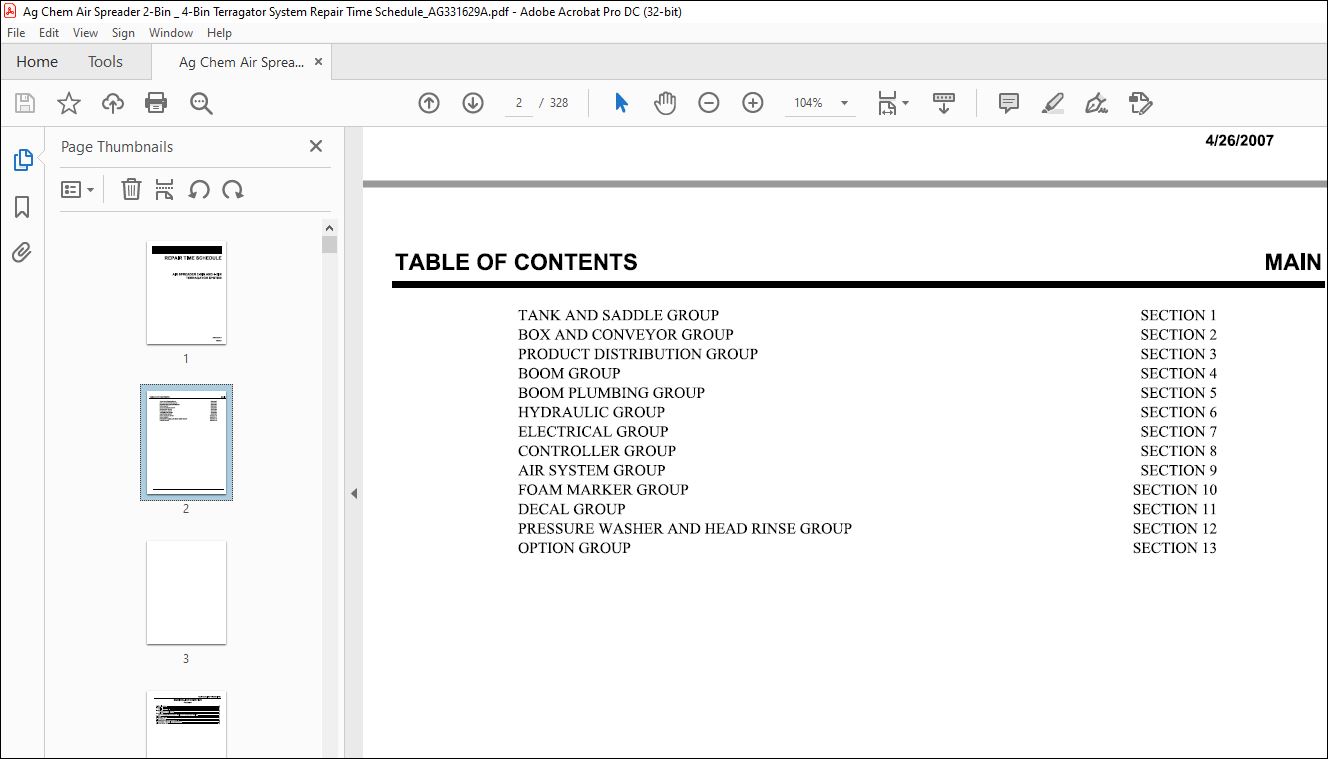Open the Sign menu
1328x759 pixels.
[x=123, y=33]
